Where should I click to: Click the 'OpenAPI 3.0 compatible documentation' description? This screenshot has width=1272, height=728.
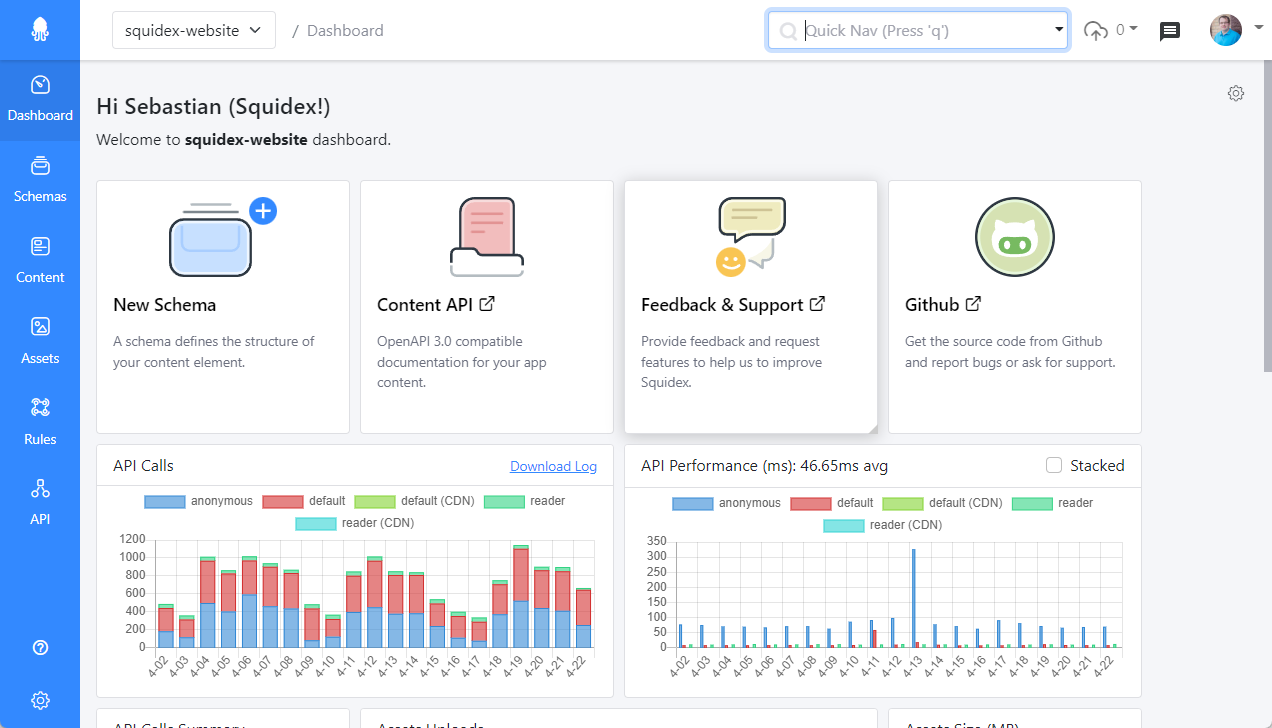coord(462,362)
